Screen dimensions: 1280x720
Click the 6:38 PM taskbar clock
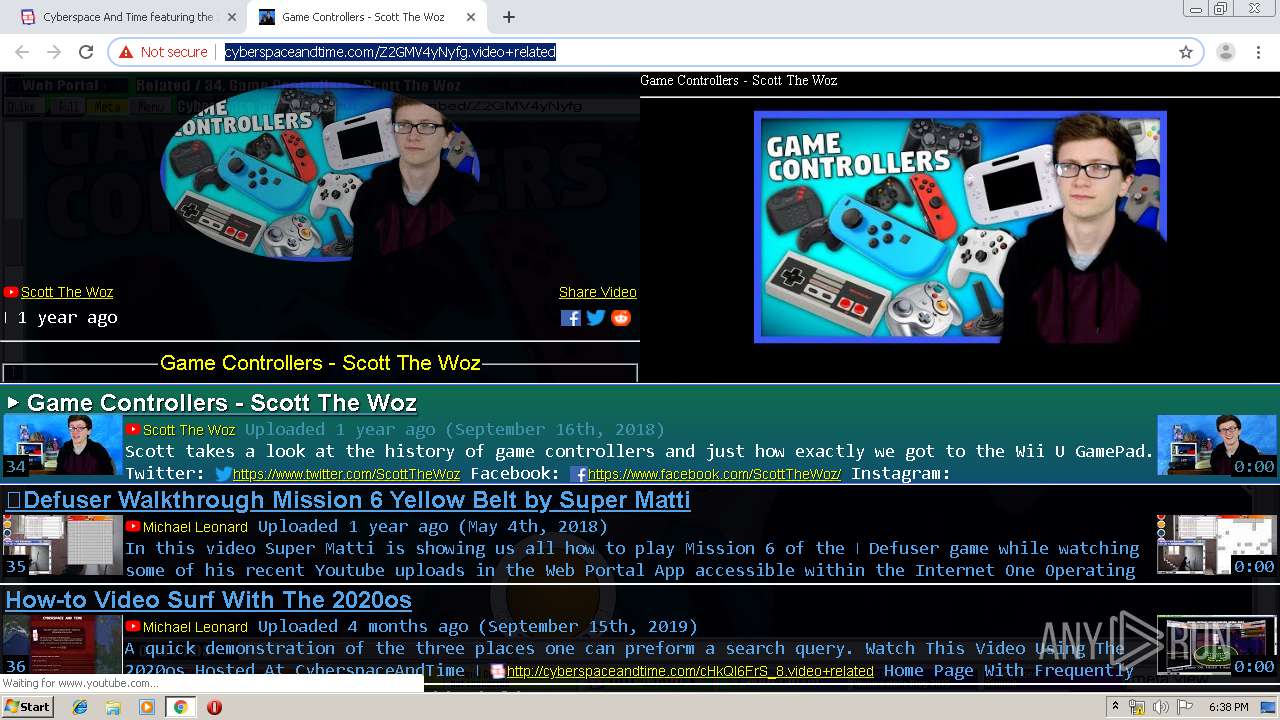(x=1228, y=707)
